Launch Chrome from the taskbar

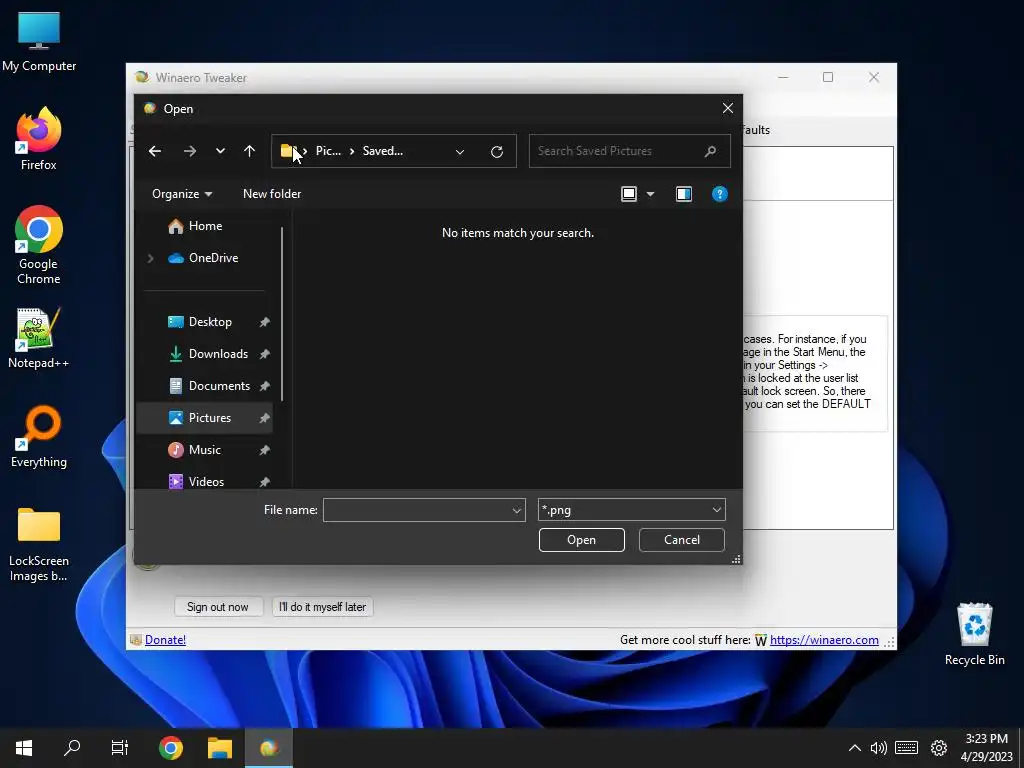[x=171, y=748]
